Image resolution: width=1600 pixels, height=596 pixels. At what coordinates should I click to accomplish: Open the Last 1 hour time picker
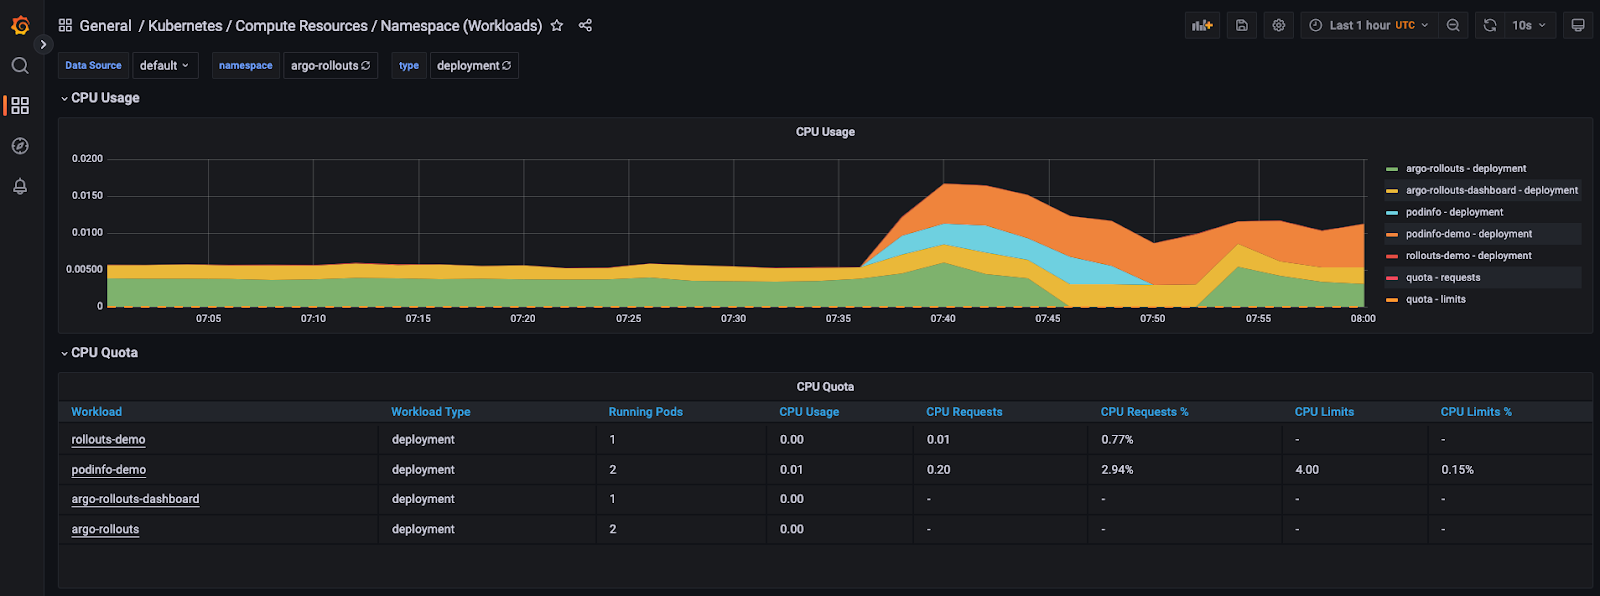[1369, 25]
